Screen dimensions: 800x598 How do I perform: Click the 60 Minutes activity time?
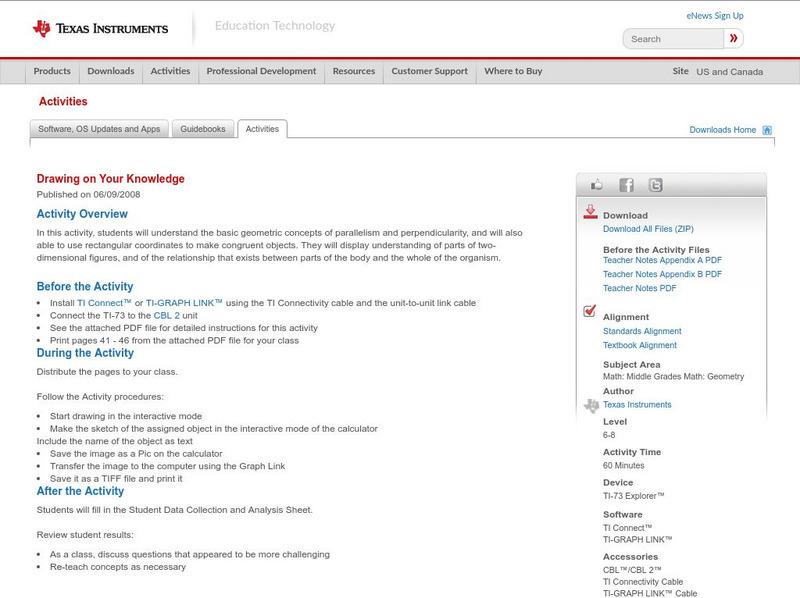click(623, 465)
